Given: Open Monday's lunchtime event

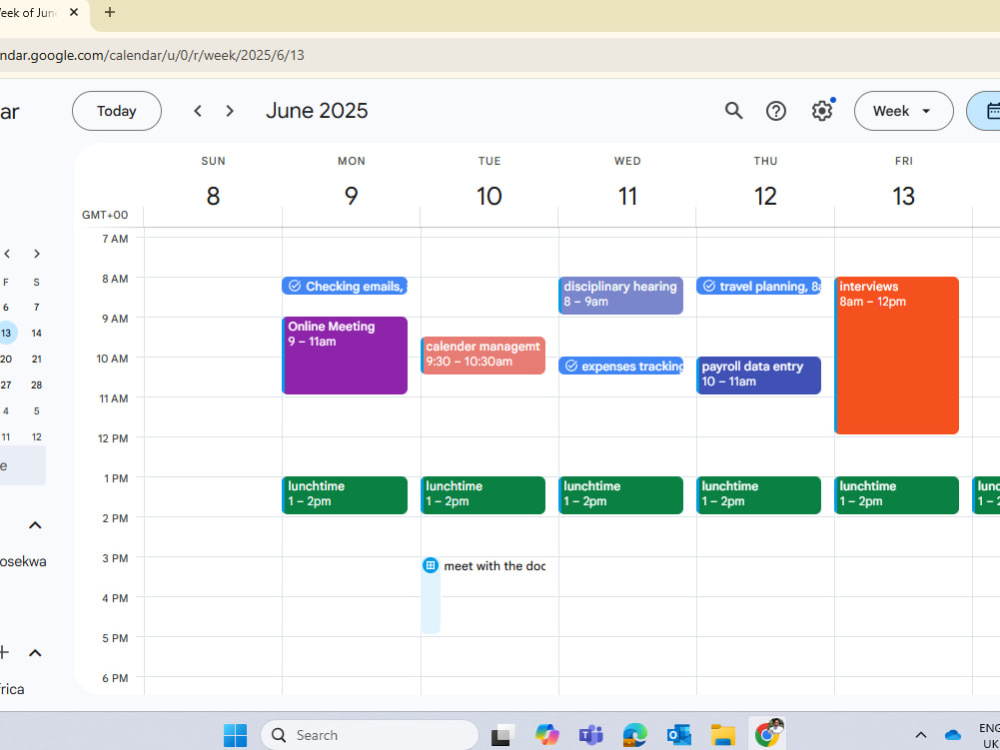Looking at the screenshot, I should 344,495.
